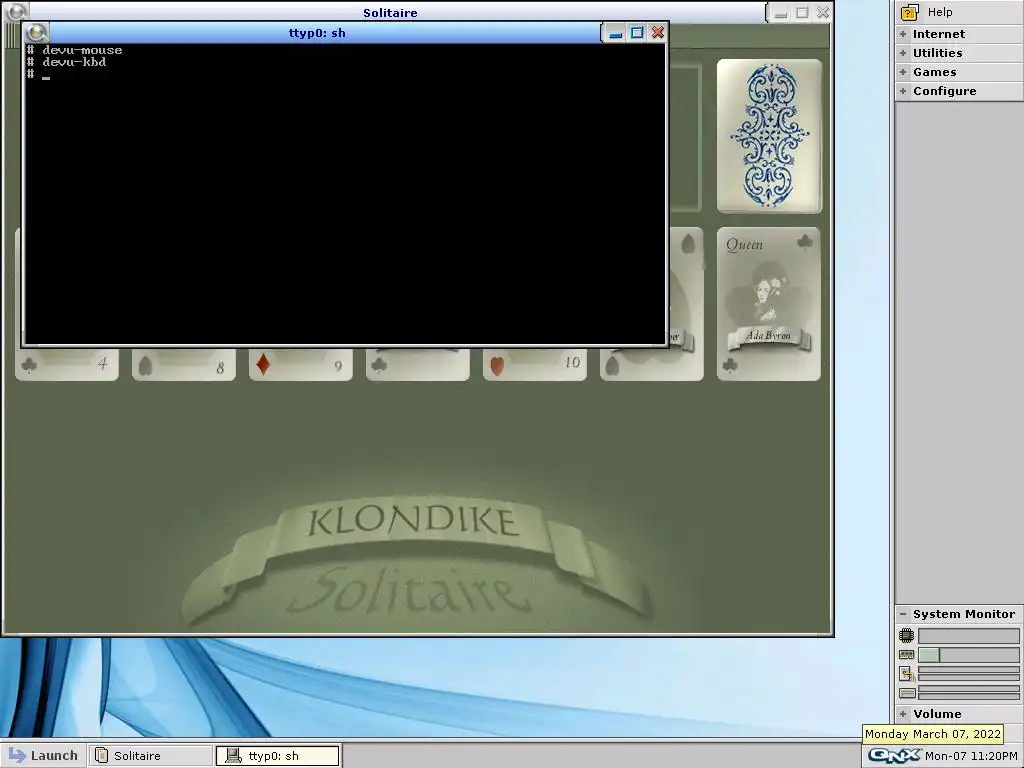1024x768 pixels.
Task: Click the terminal taskbar computer icon
Action: point(233,756)
